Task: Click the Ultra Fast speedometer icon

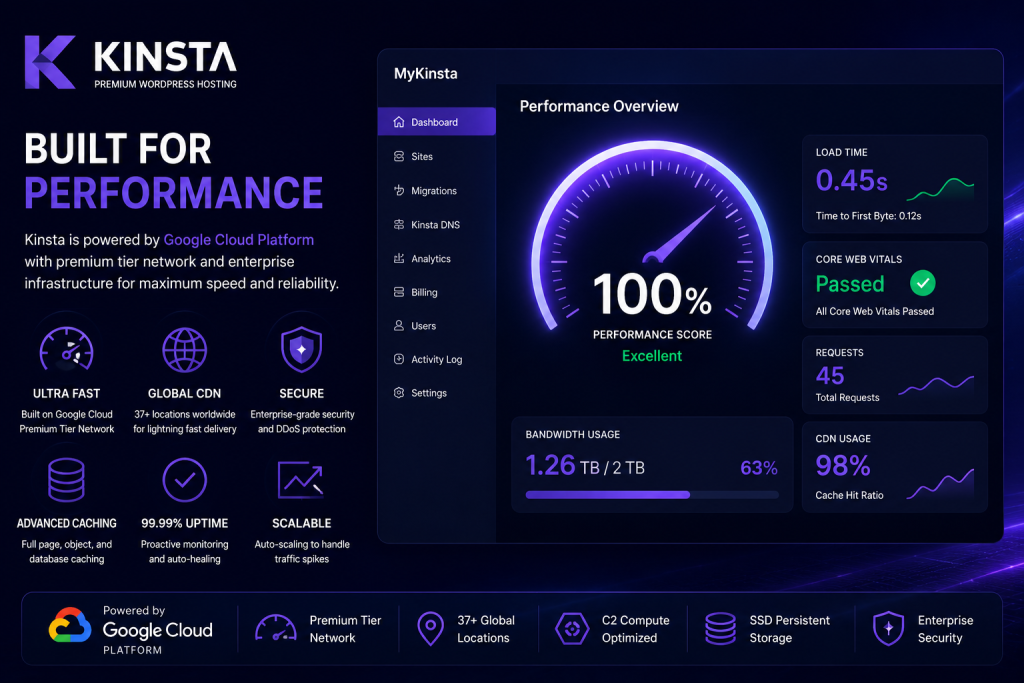Action: point(67,349)
